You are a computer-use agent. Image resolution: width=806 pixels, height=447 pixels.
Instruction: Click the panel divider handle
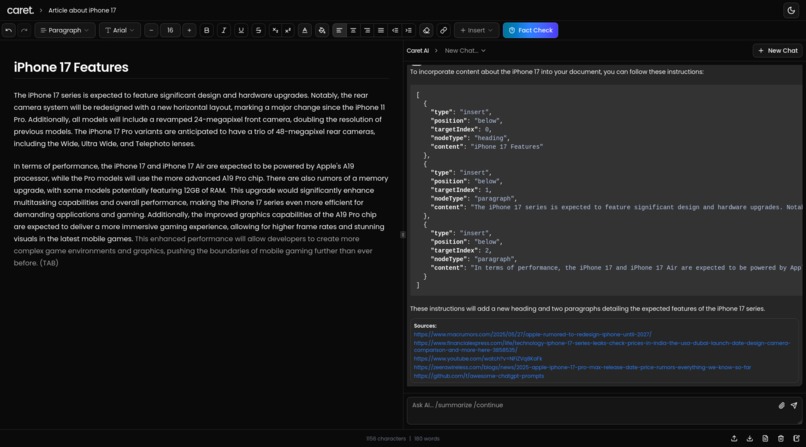tap(402, 234)
